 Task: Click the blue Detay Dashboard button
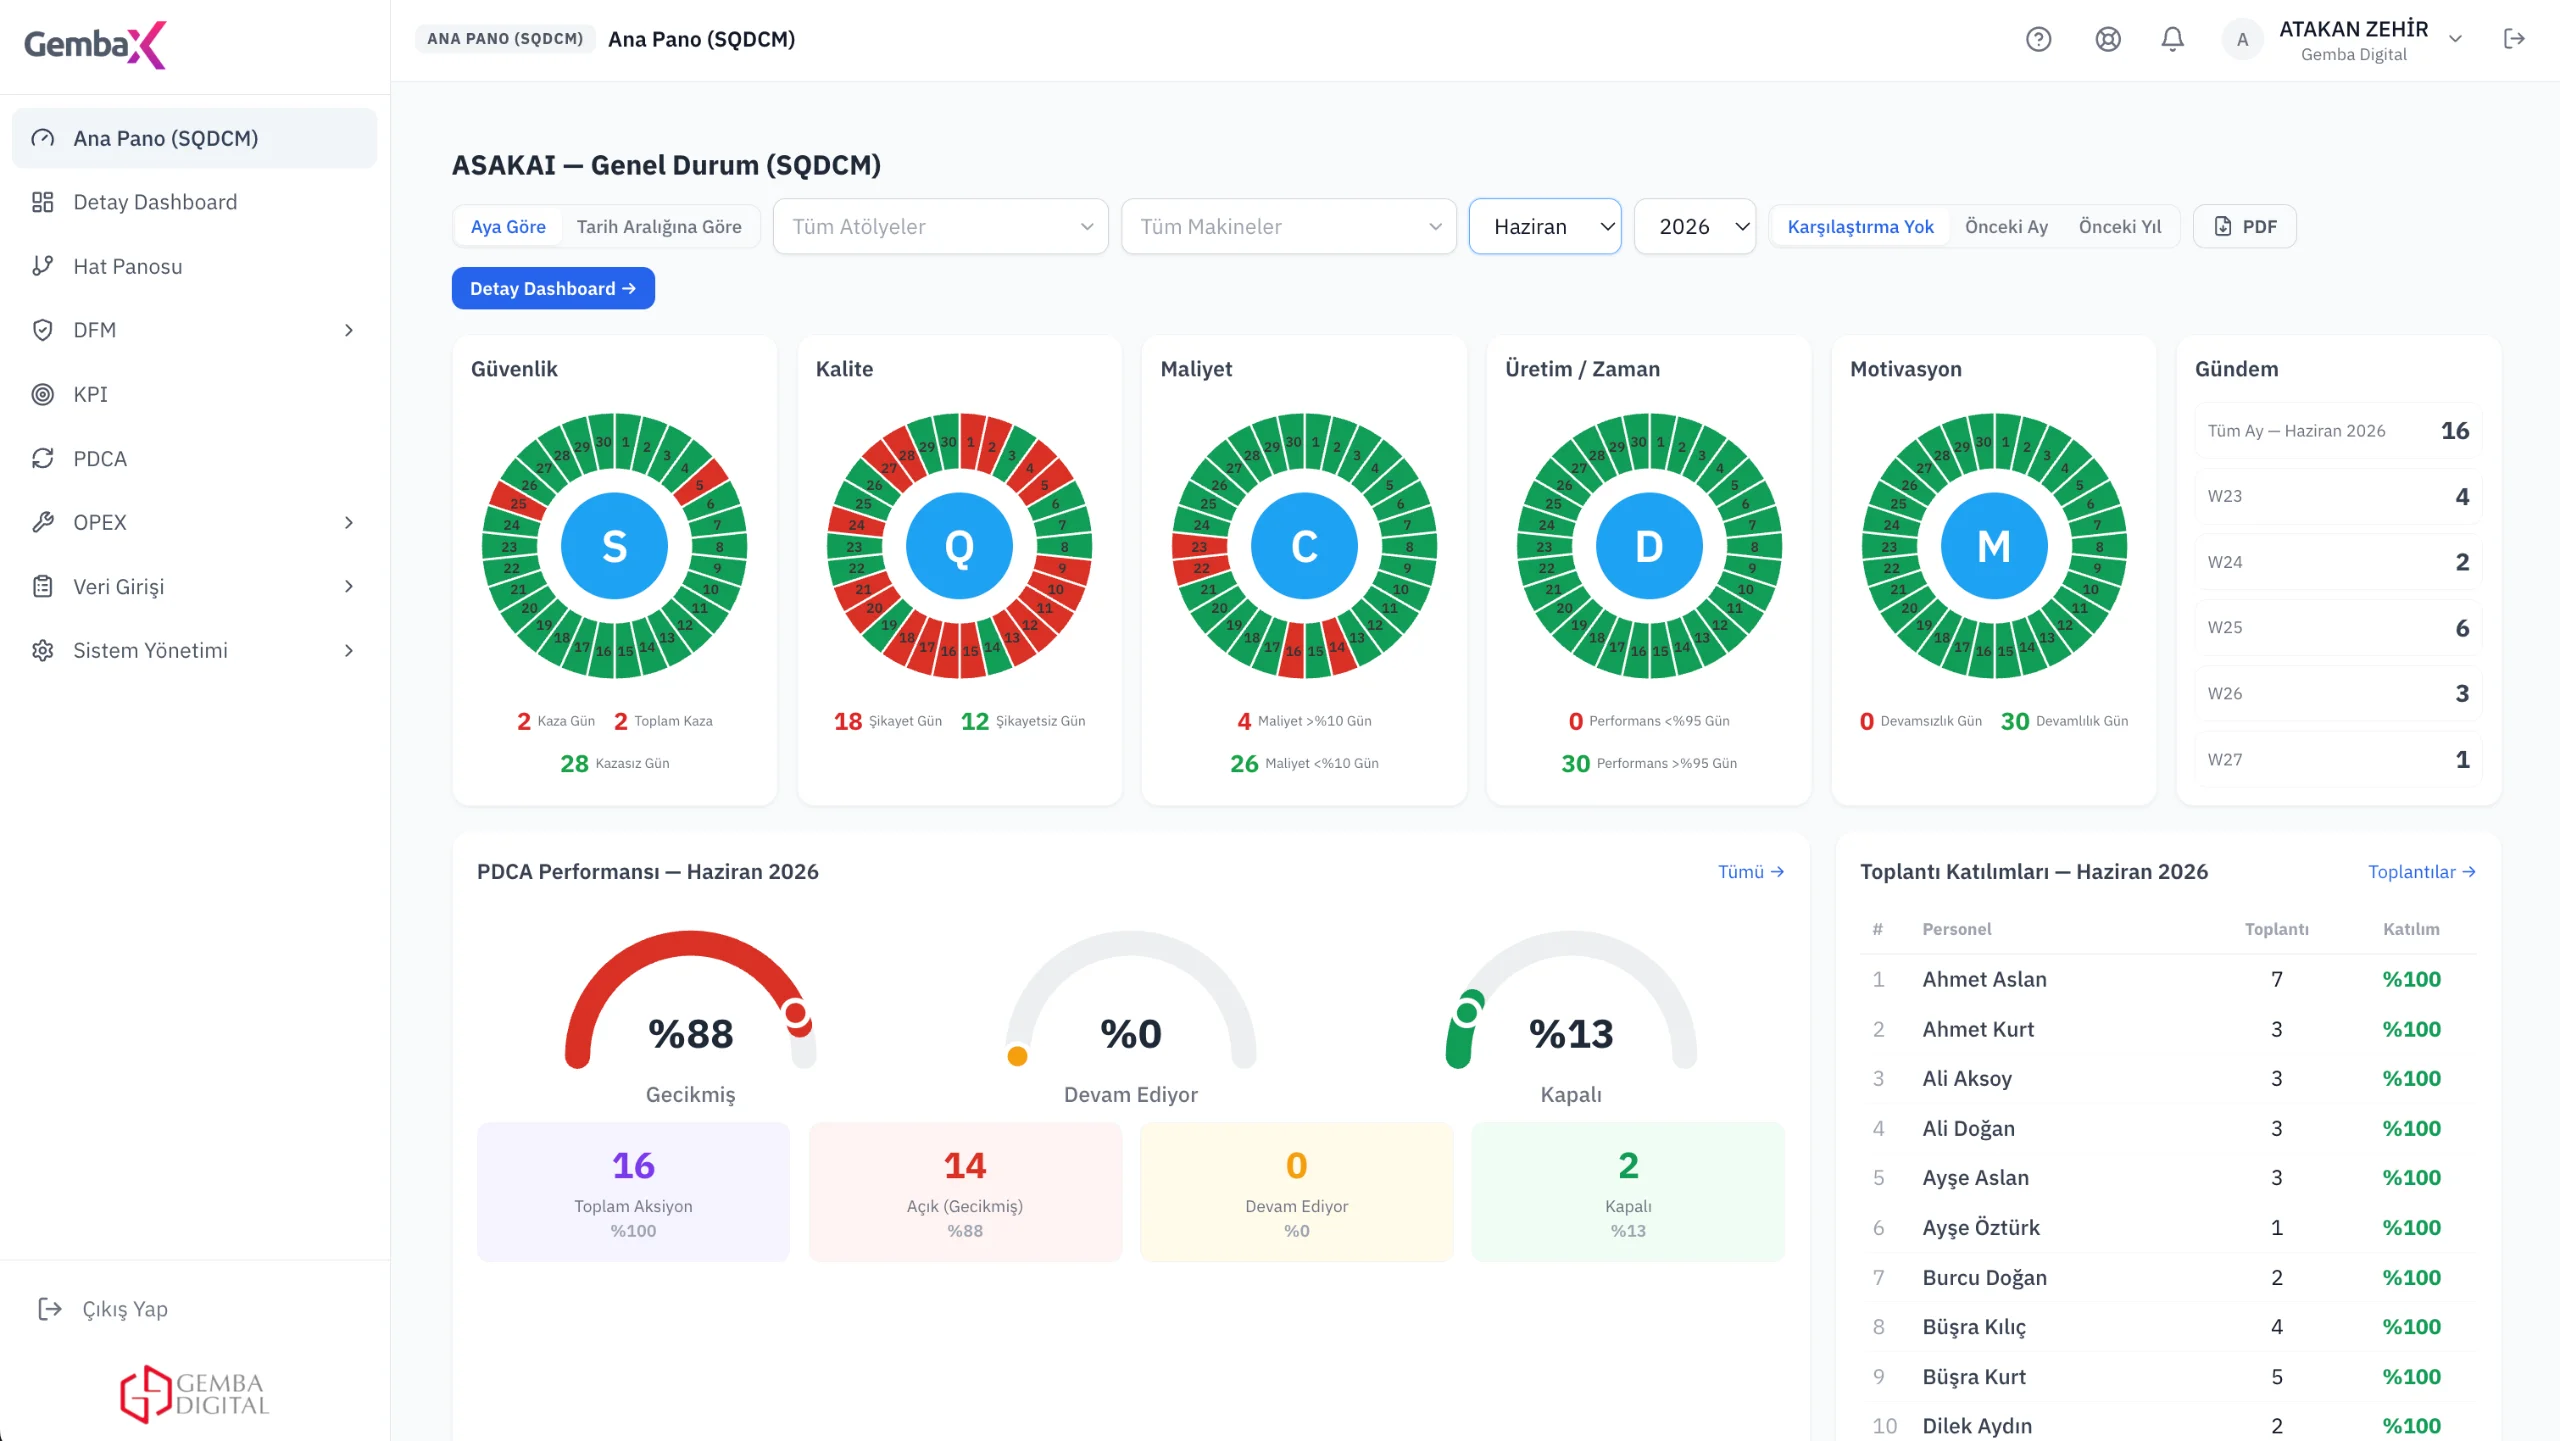(553, 288)
